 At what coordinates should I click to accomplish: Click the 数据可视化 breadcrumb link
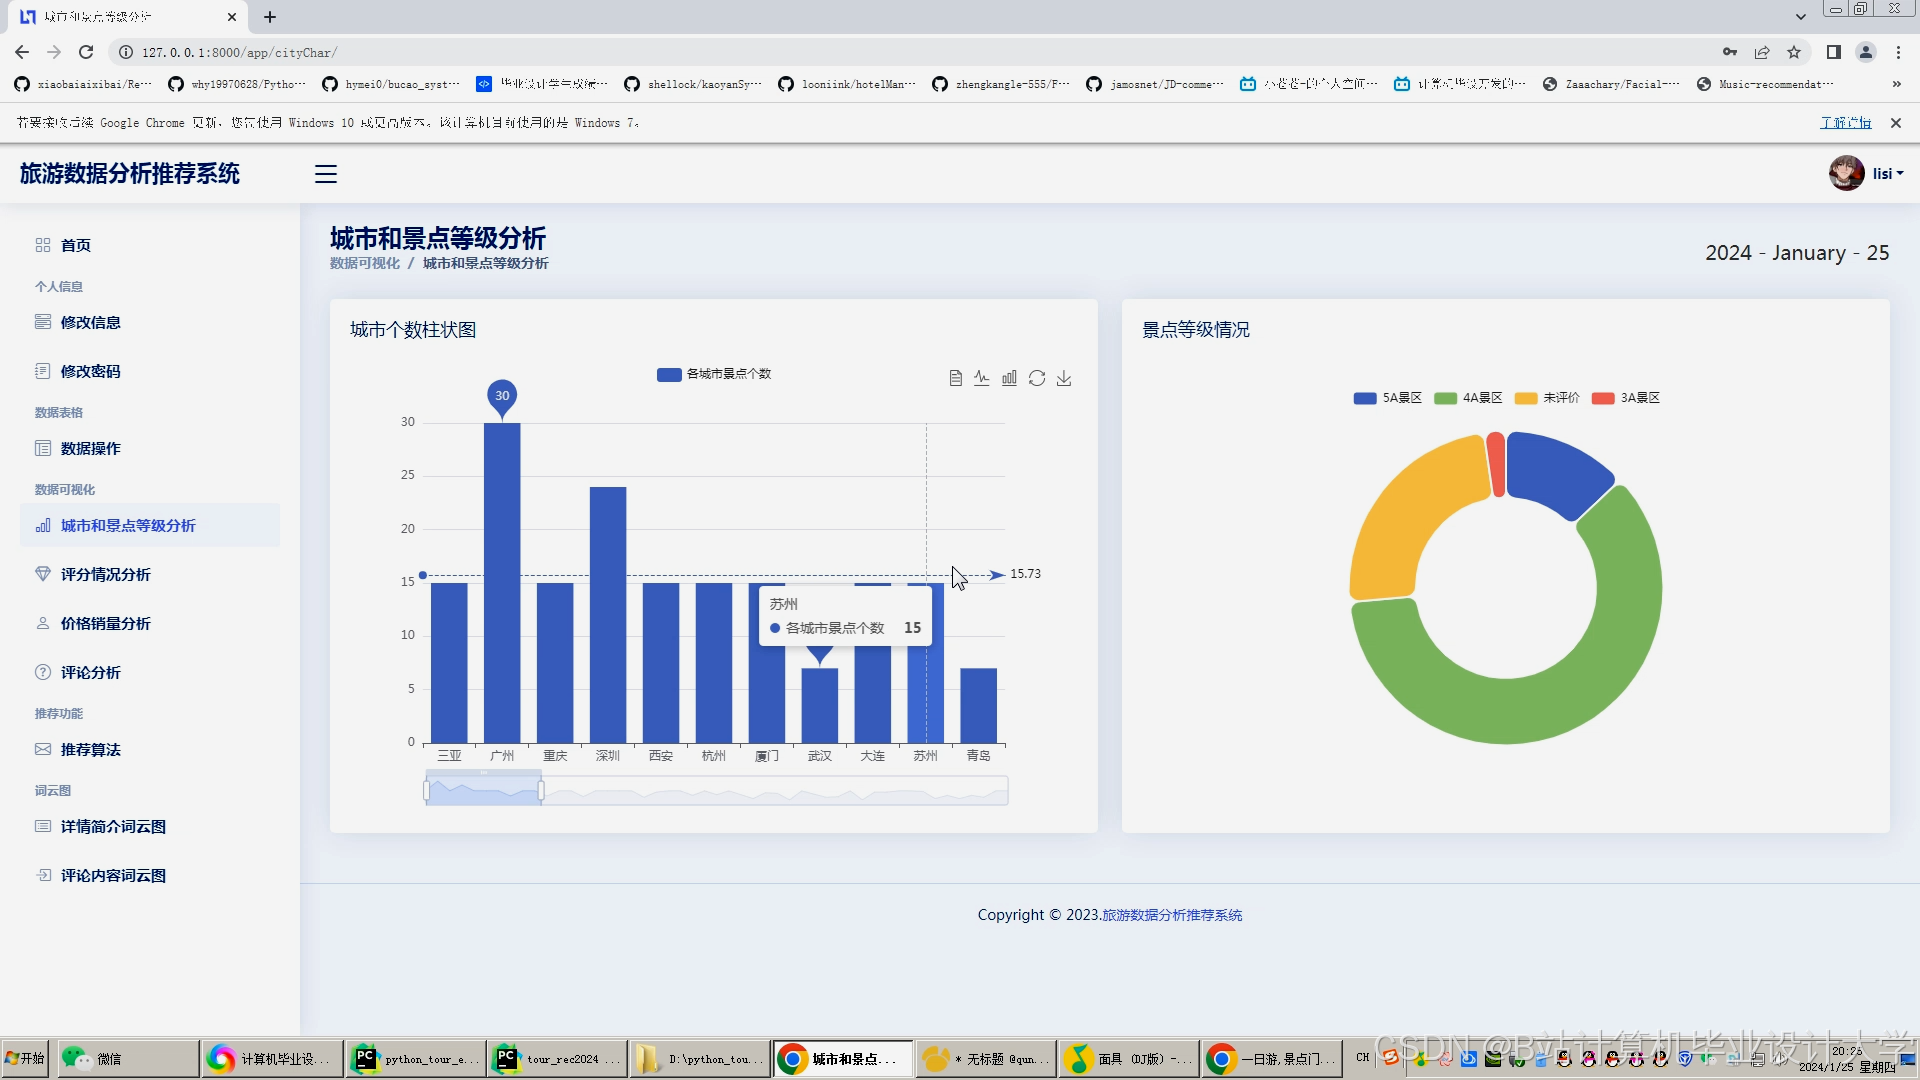click(365, 263)
